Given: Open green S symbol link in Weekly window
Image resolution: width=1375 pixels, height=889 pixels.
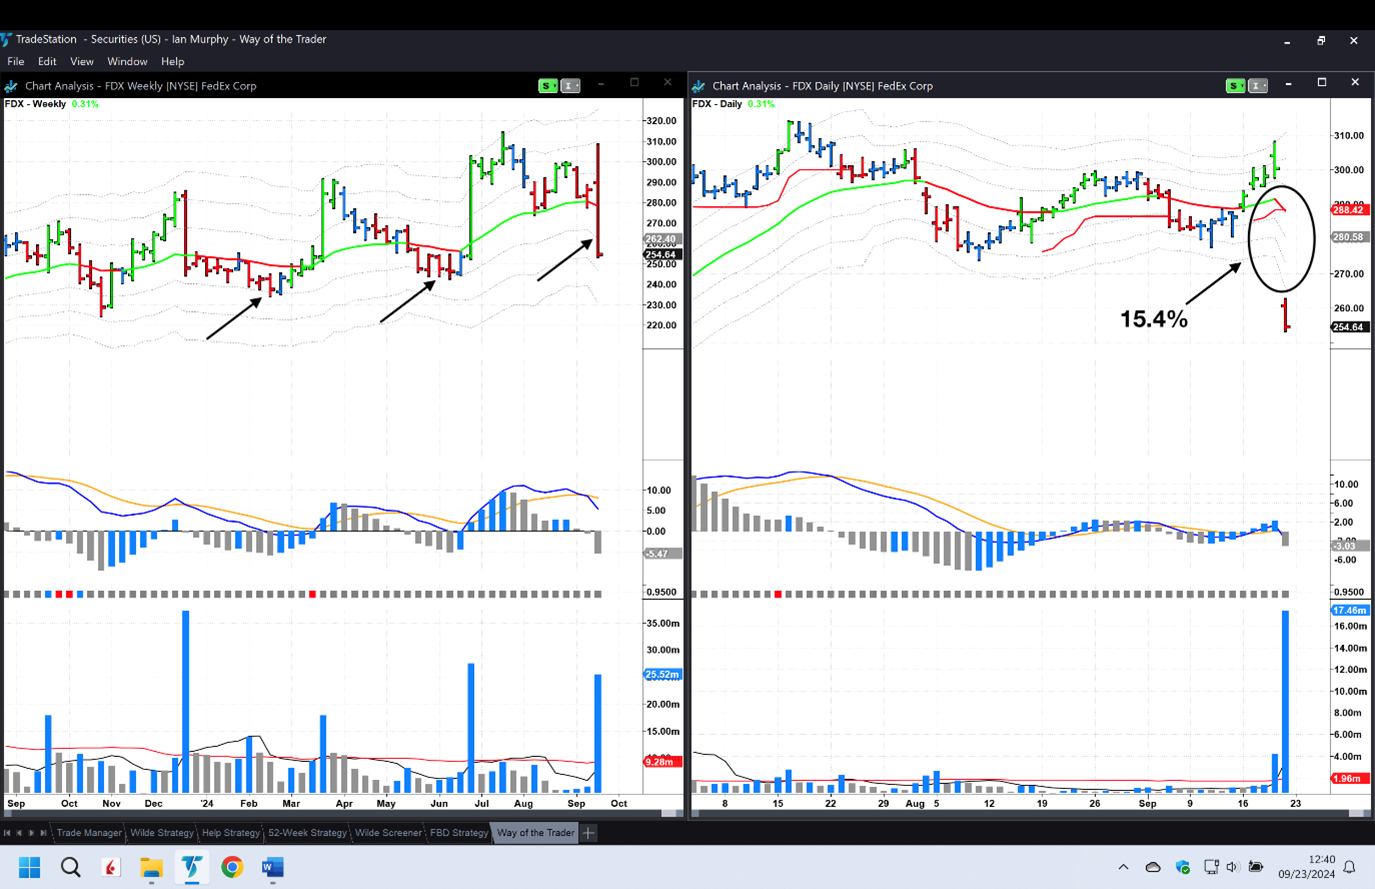Looking at the screenshot, I should [x=548, y=86].
